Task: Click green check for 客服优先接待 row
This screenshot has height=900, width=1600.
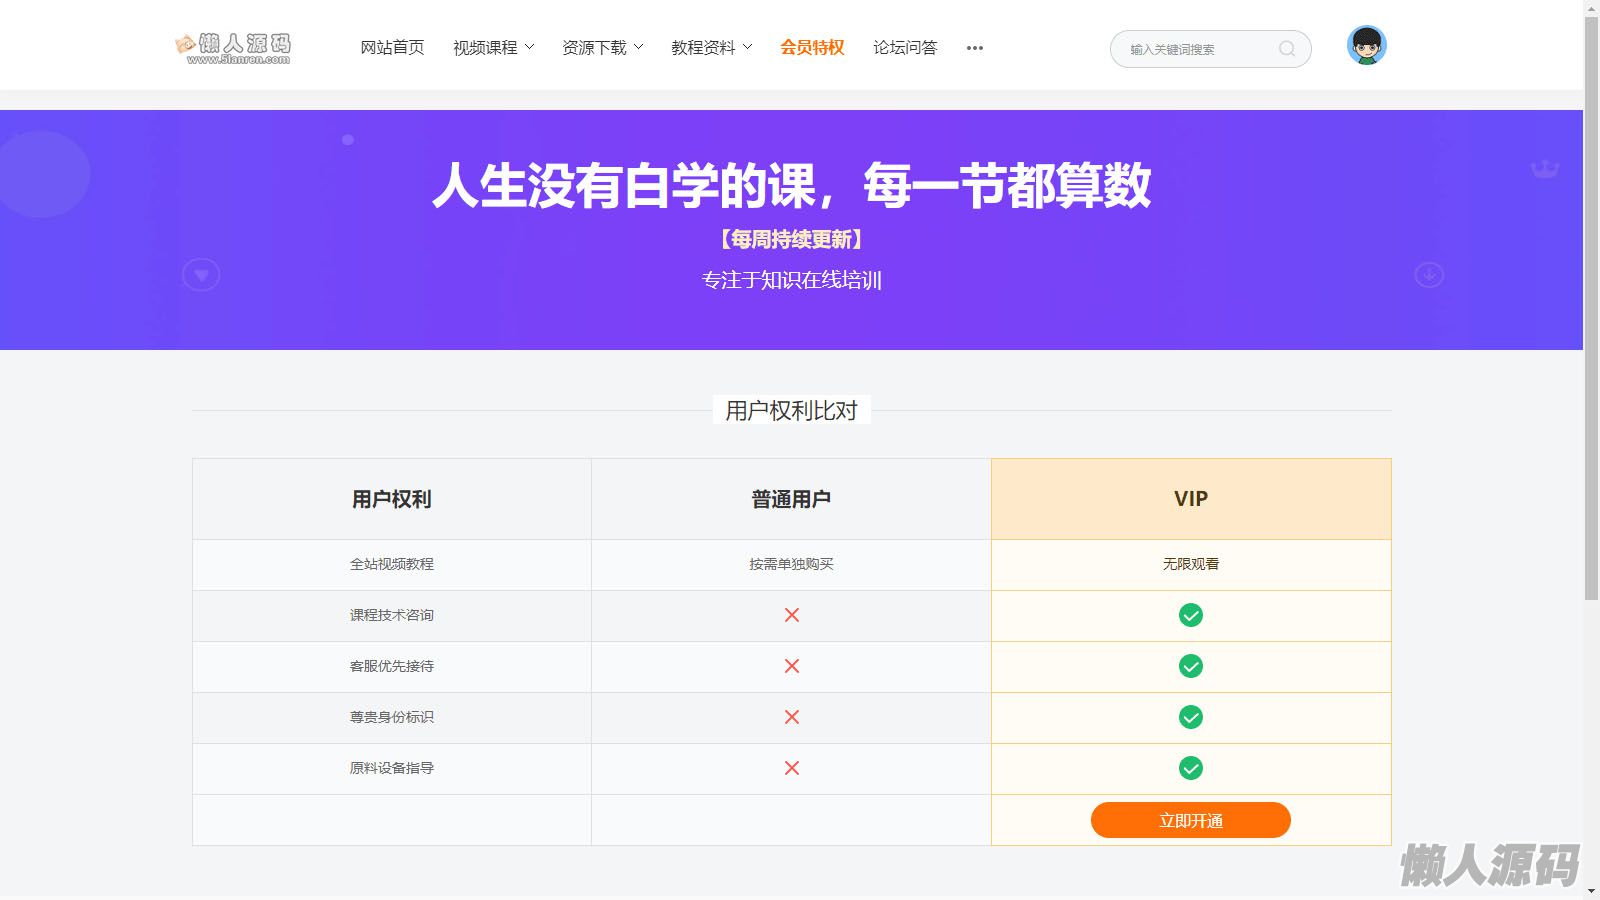Action: tap(1191, 666)
